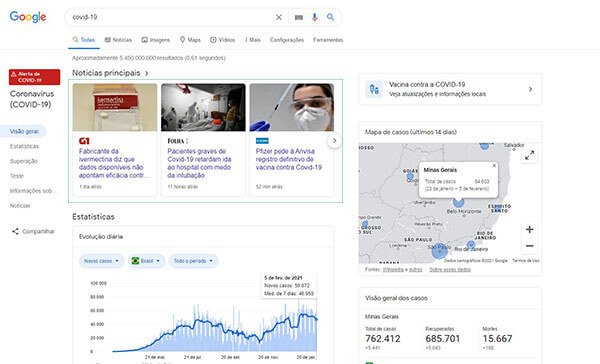Screen dimensions: 600x364
Task: Close the Minas Gerais map popup
Action: click(x=494, y=166)
